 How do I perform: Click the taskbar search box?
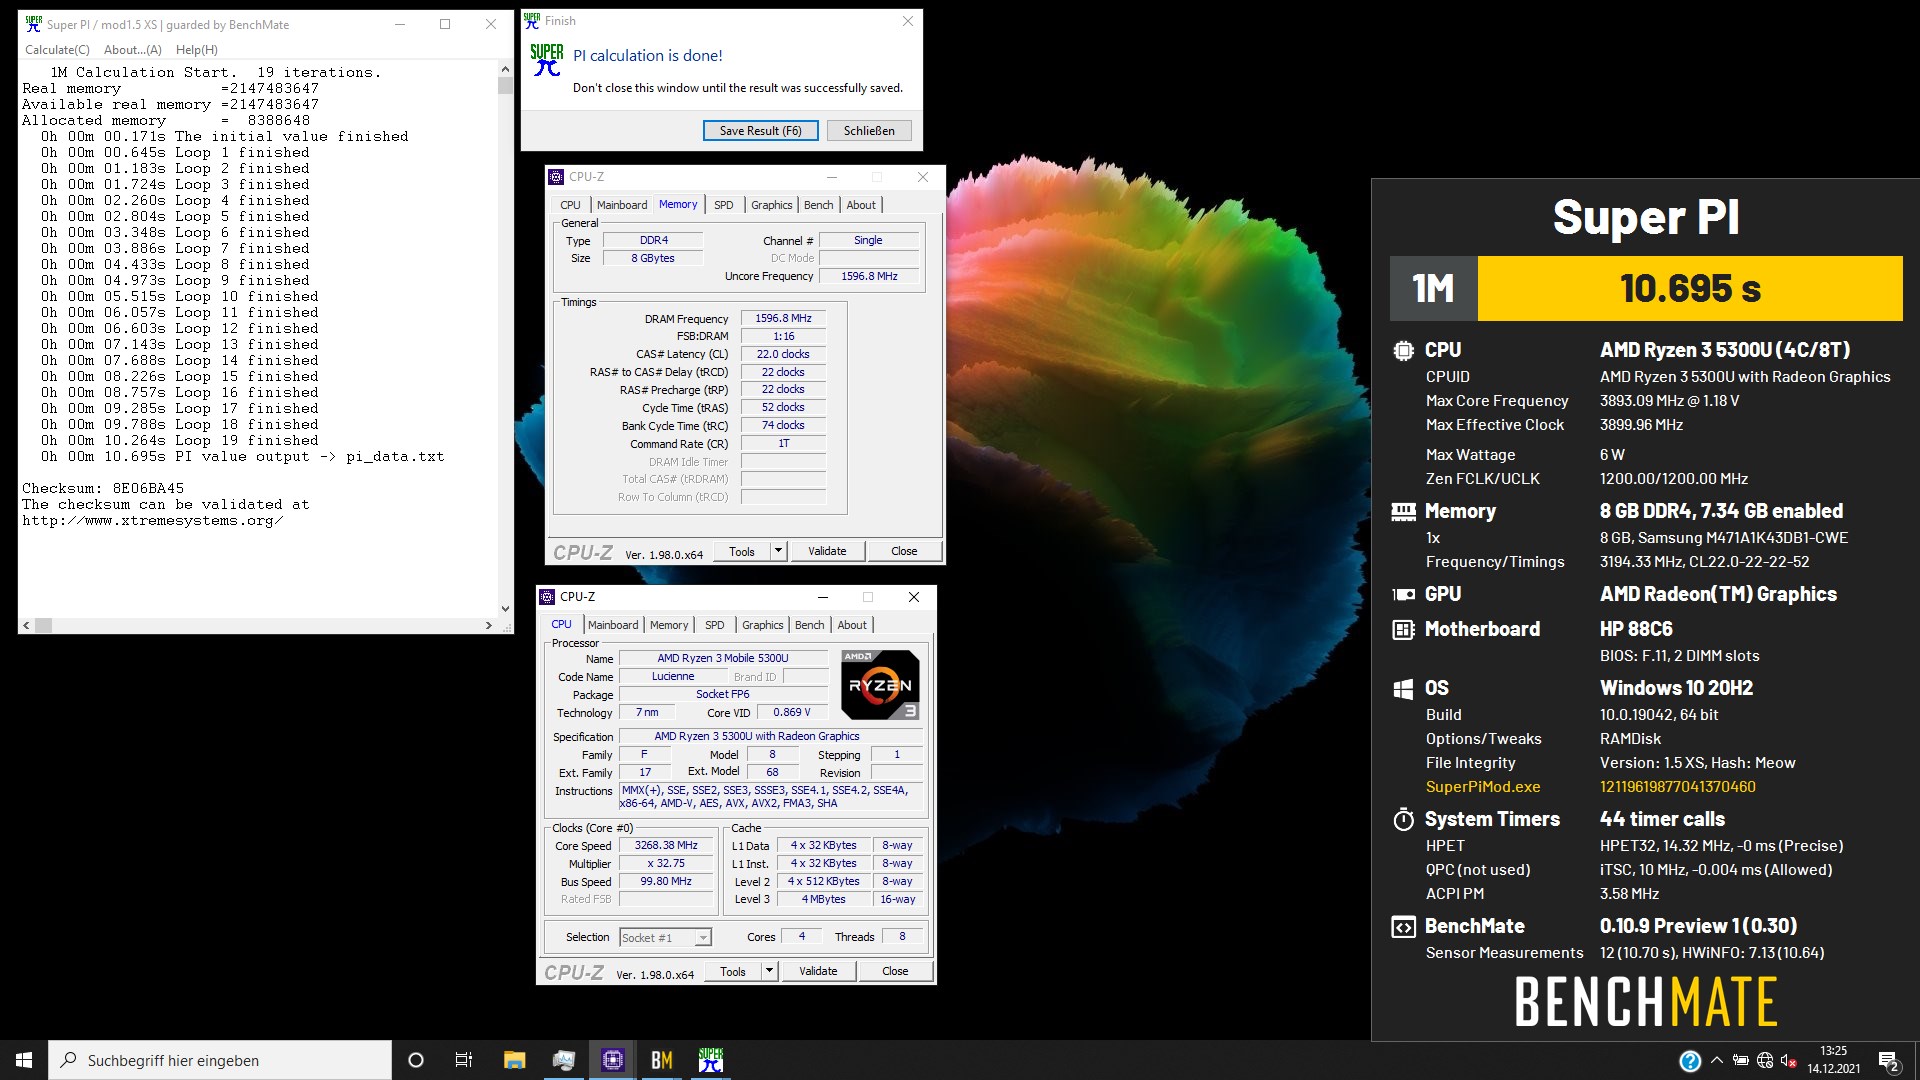[220, 1060]
